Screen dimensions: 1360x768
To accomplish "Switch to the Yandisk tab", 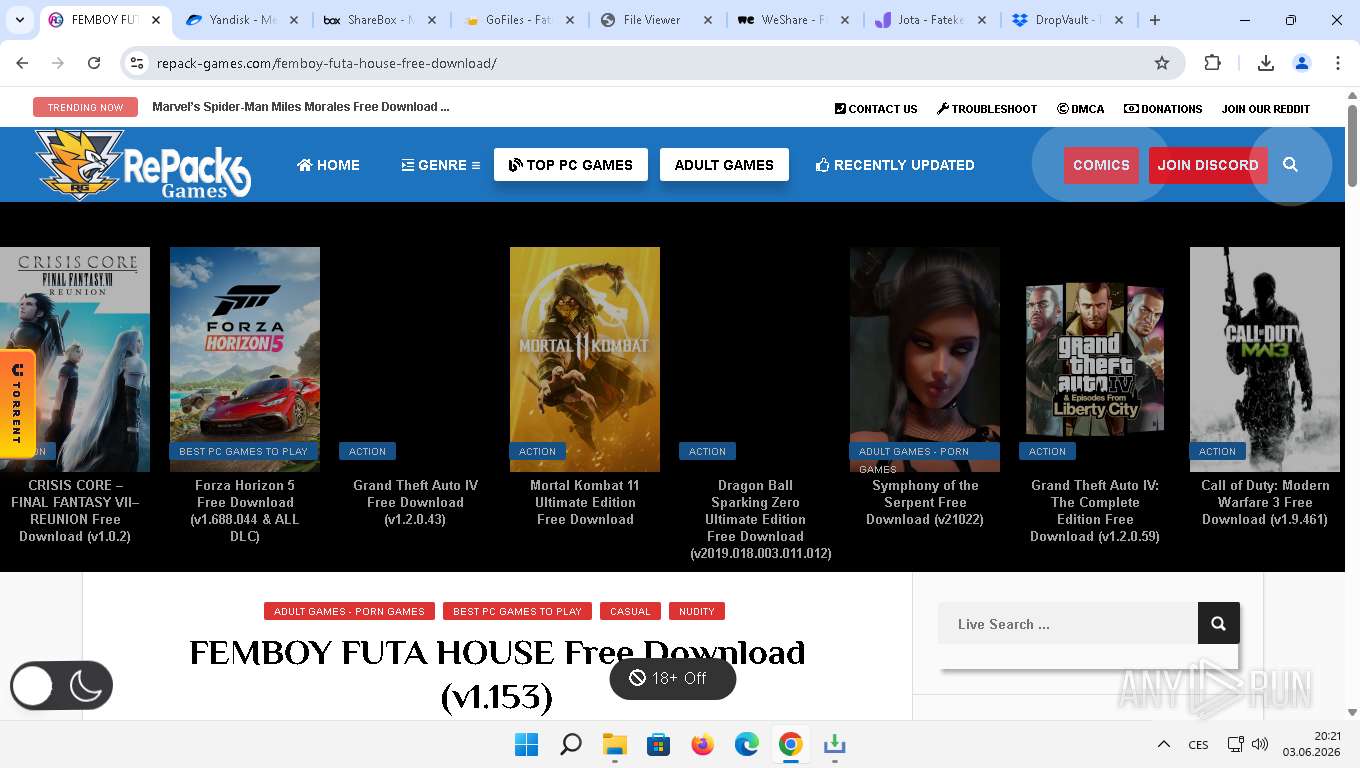I will tap(243, 20).
